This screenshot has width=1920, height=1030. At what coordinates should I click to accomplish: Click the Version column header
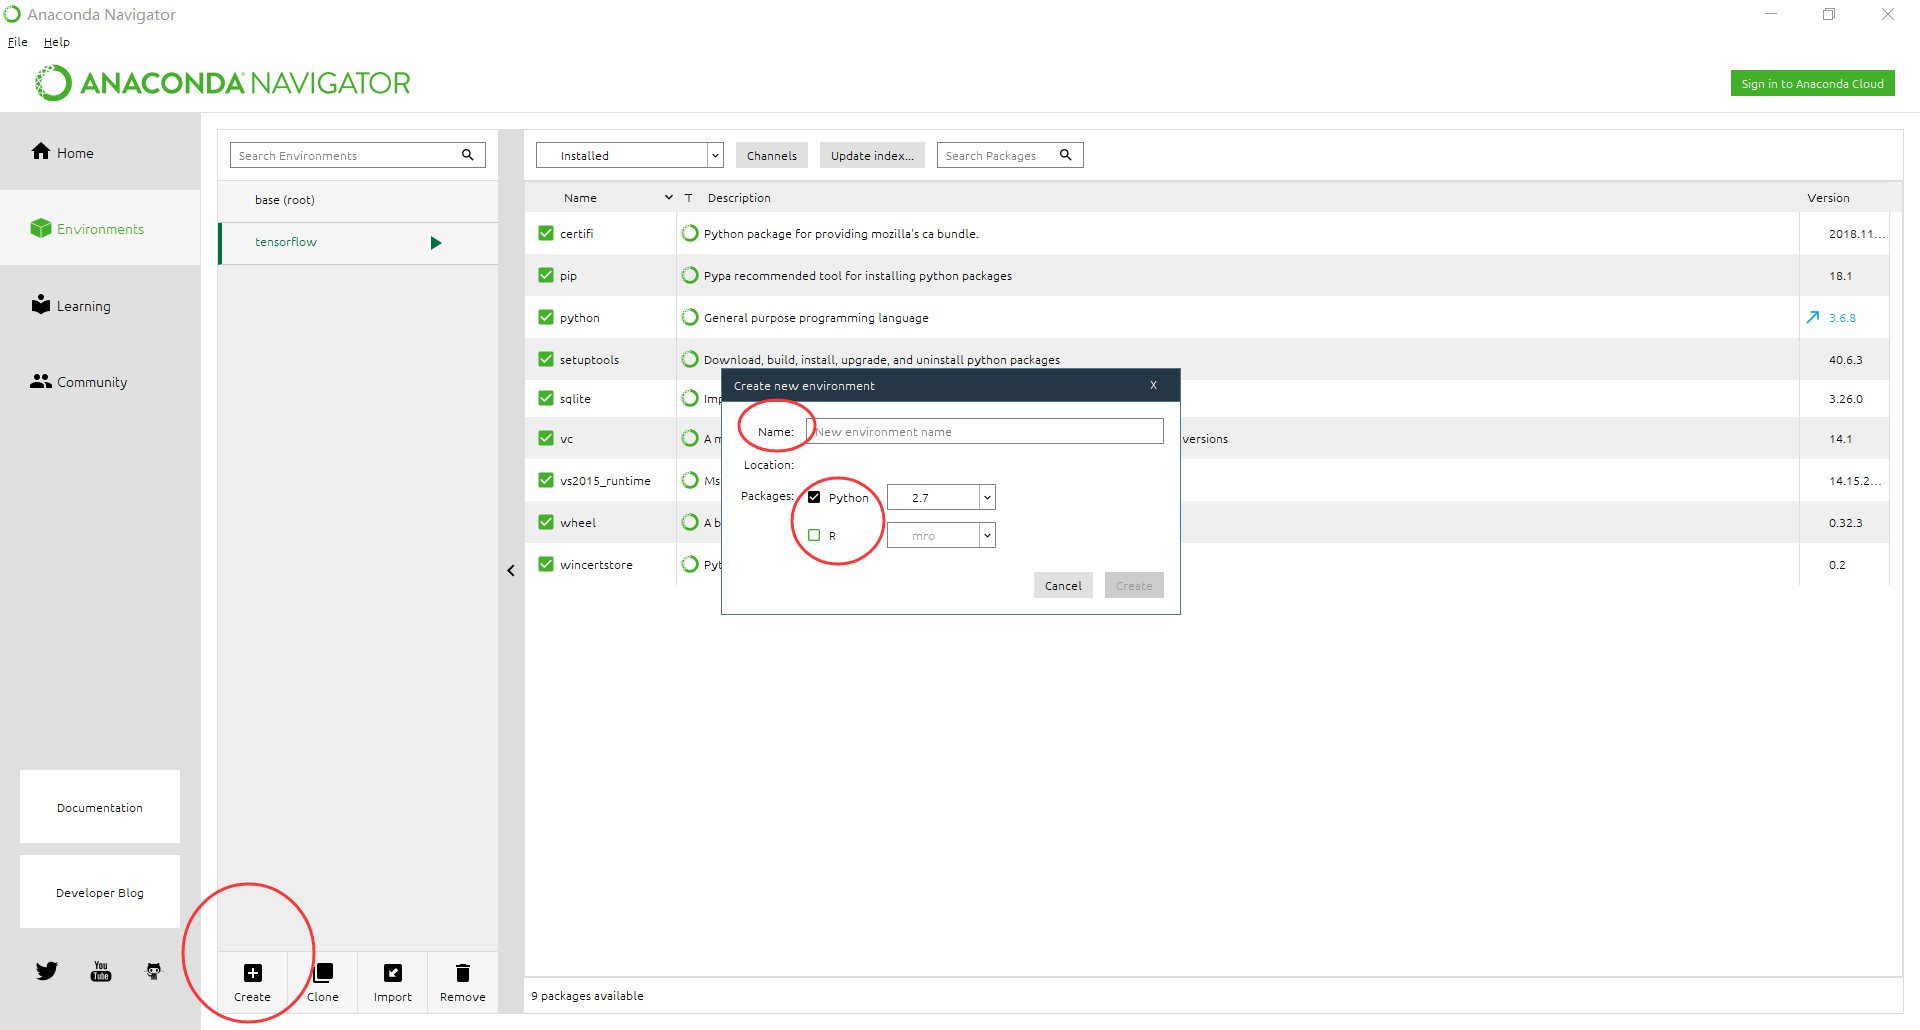pyautogui.click(x=1828, y=198)
